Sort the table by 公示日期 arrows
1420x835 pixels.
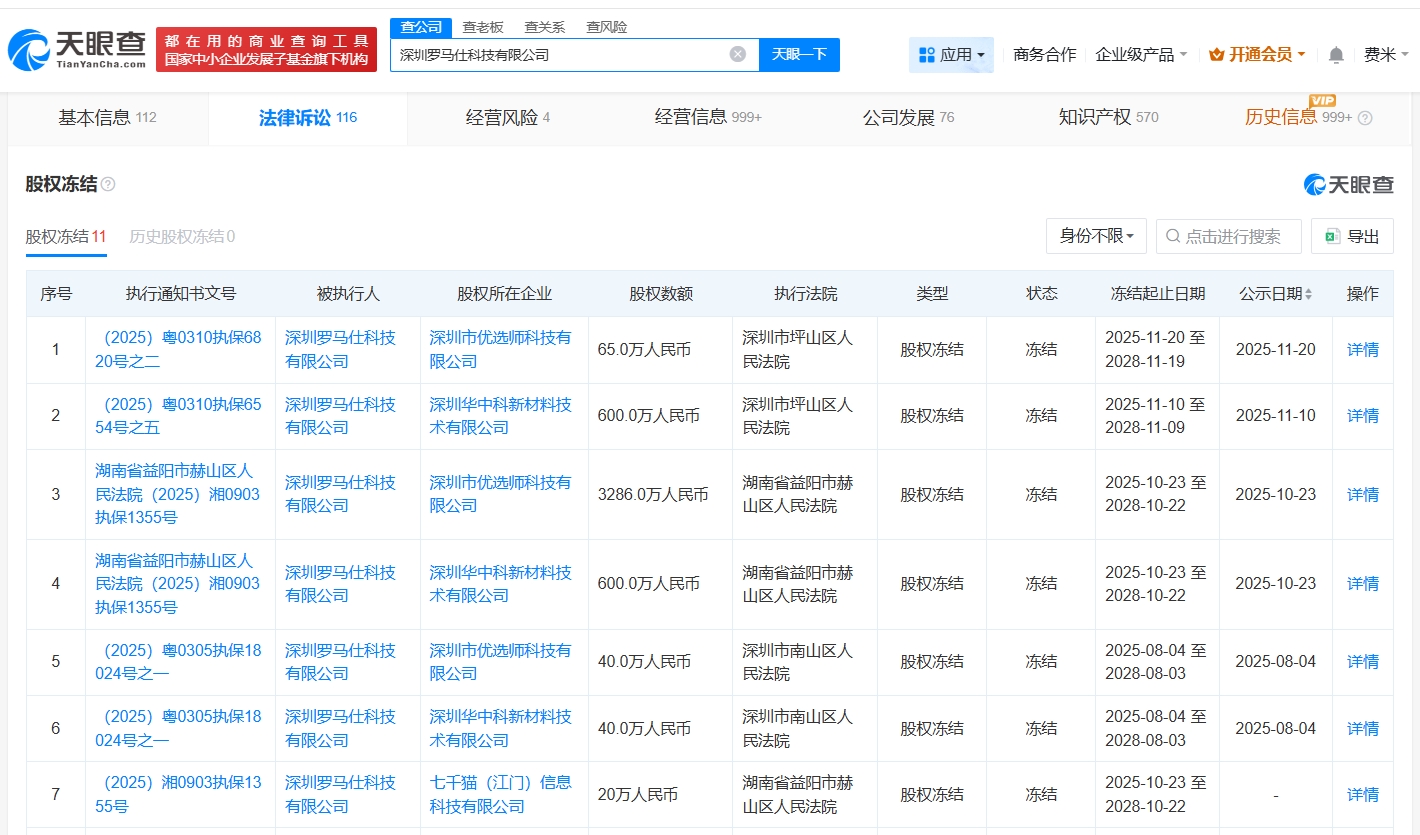1308,294
